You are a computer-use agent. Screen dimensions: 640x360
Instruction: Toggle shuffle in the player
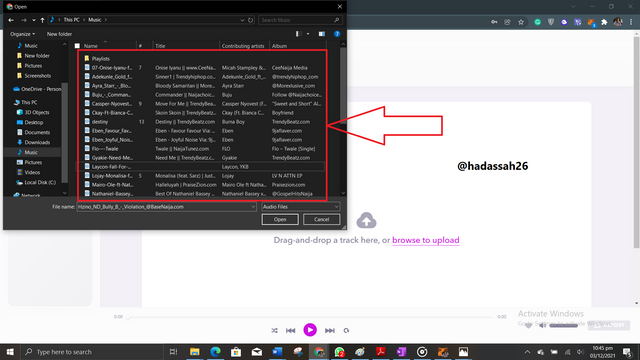[274, 331]
